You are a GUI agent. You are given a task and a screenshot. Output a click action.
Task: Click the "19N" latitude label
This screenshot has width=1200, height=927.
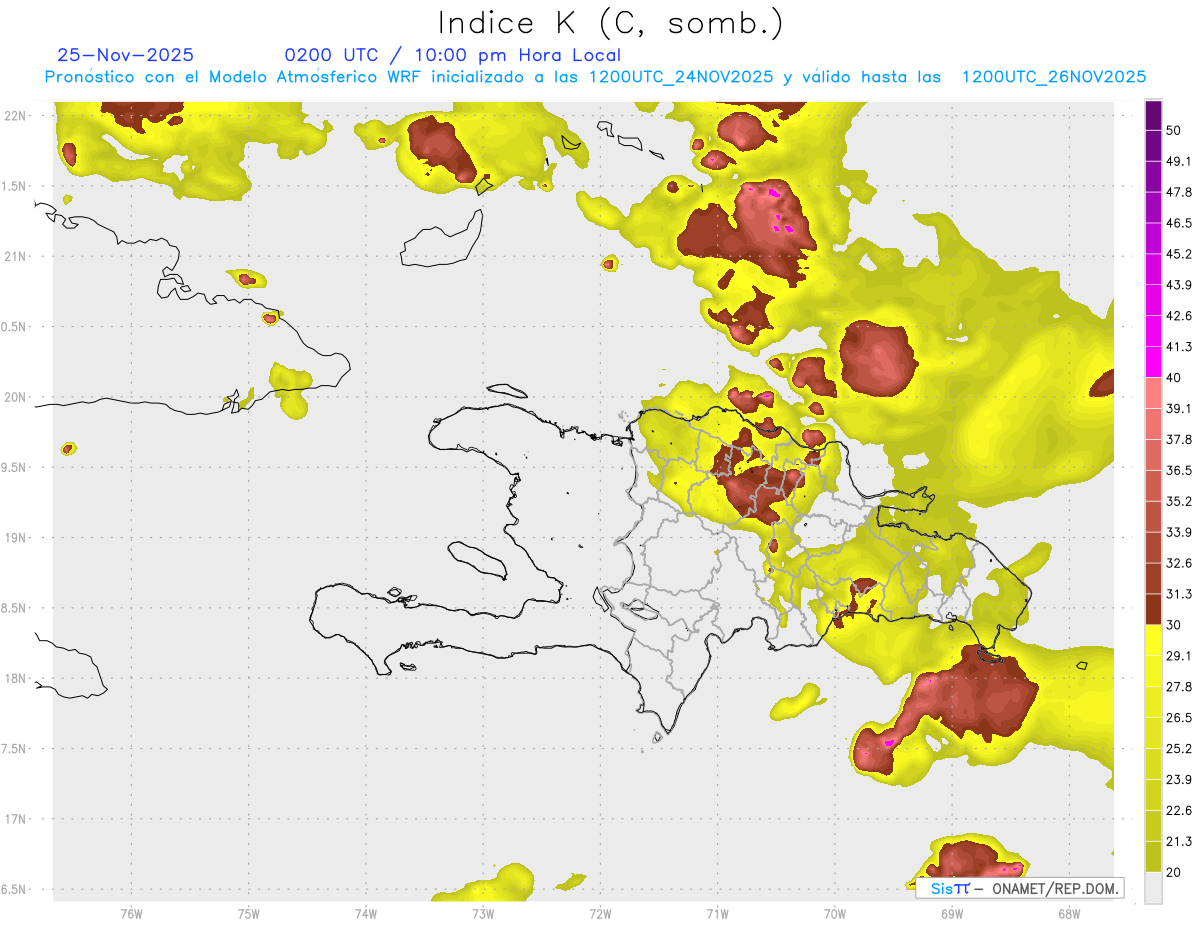pyautogui.click(x=14, y=538)
